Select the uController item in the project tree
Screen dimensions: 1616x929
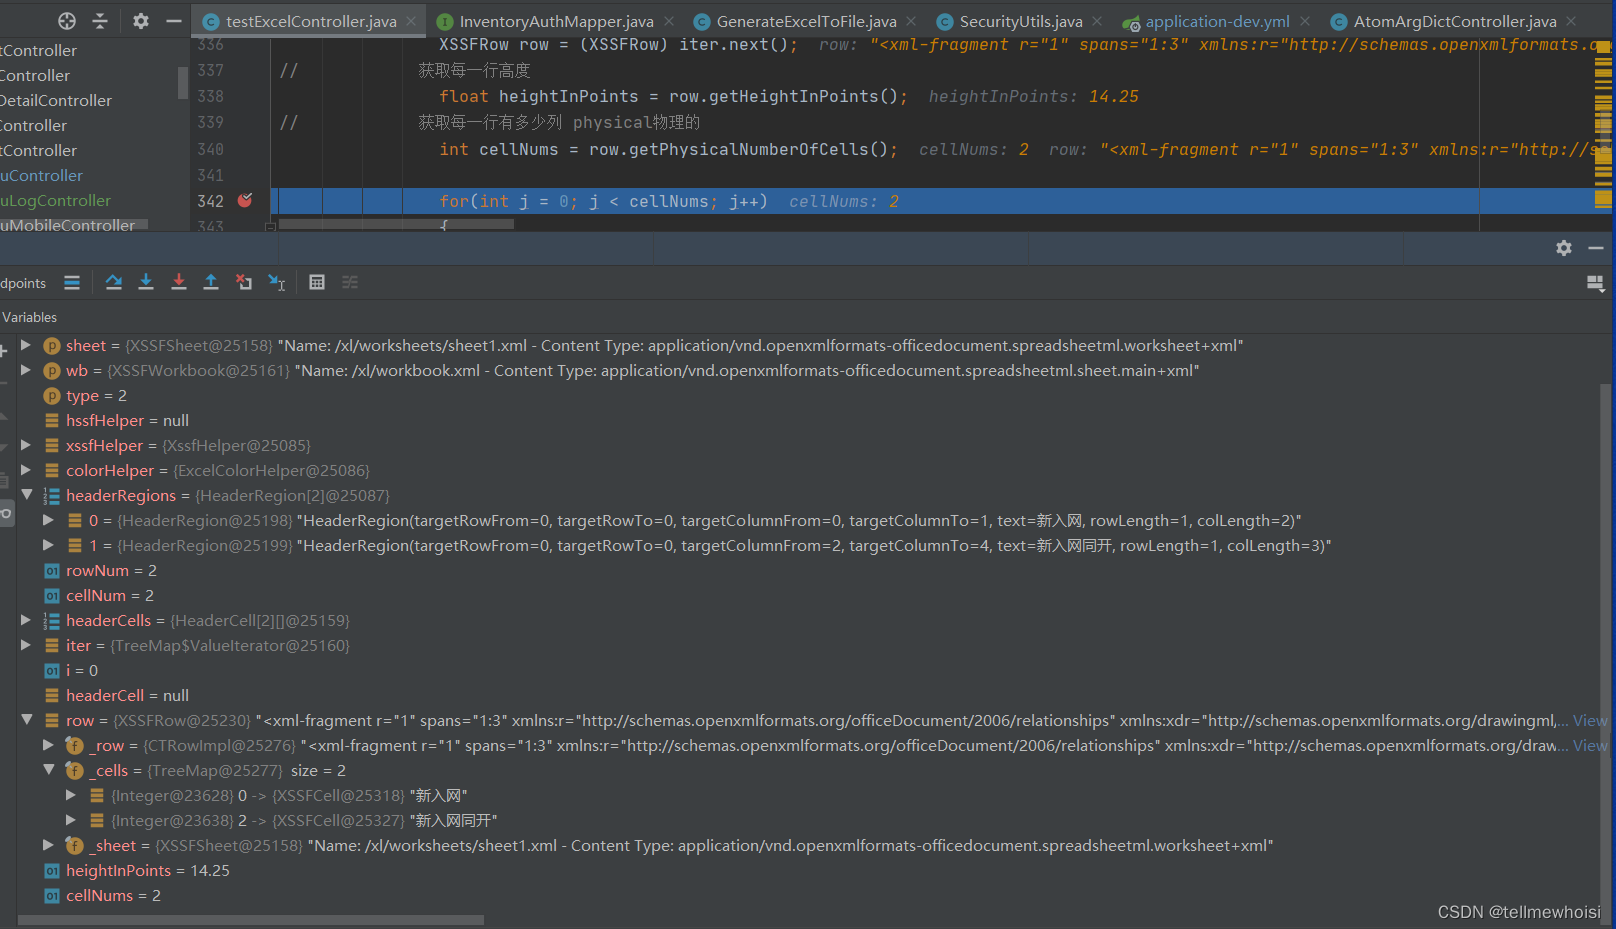tap(42, 175)
